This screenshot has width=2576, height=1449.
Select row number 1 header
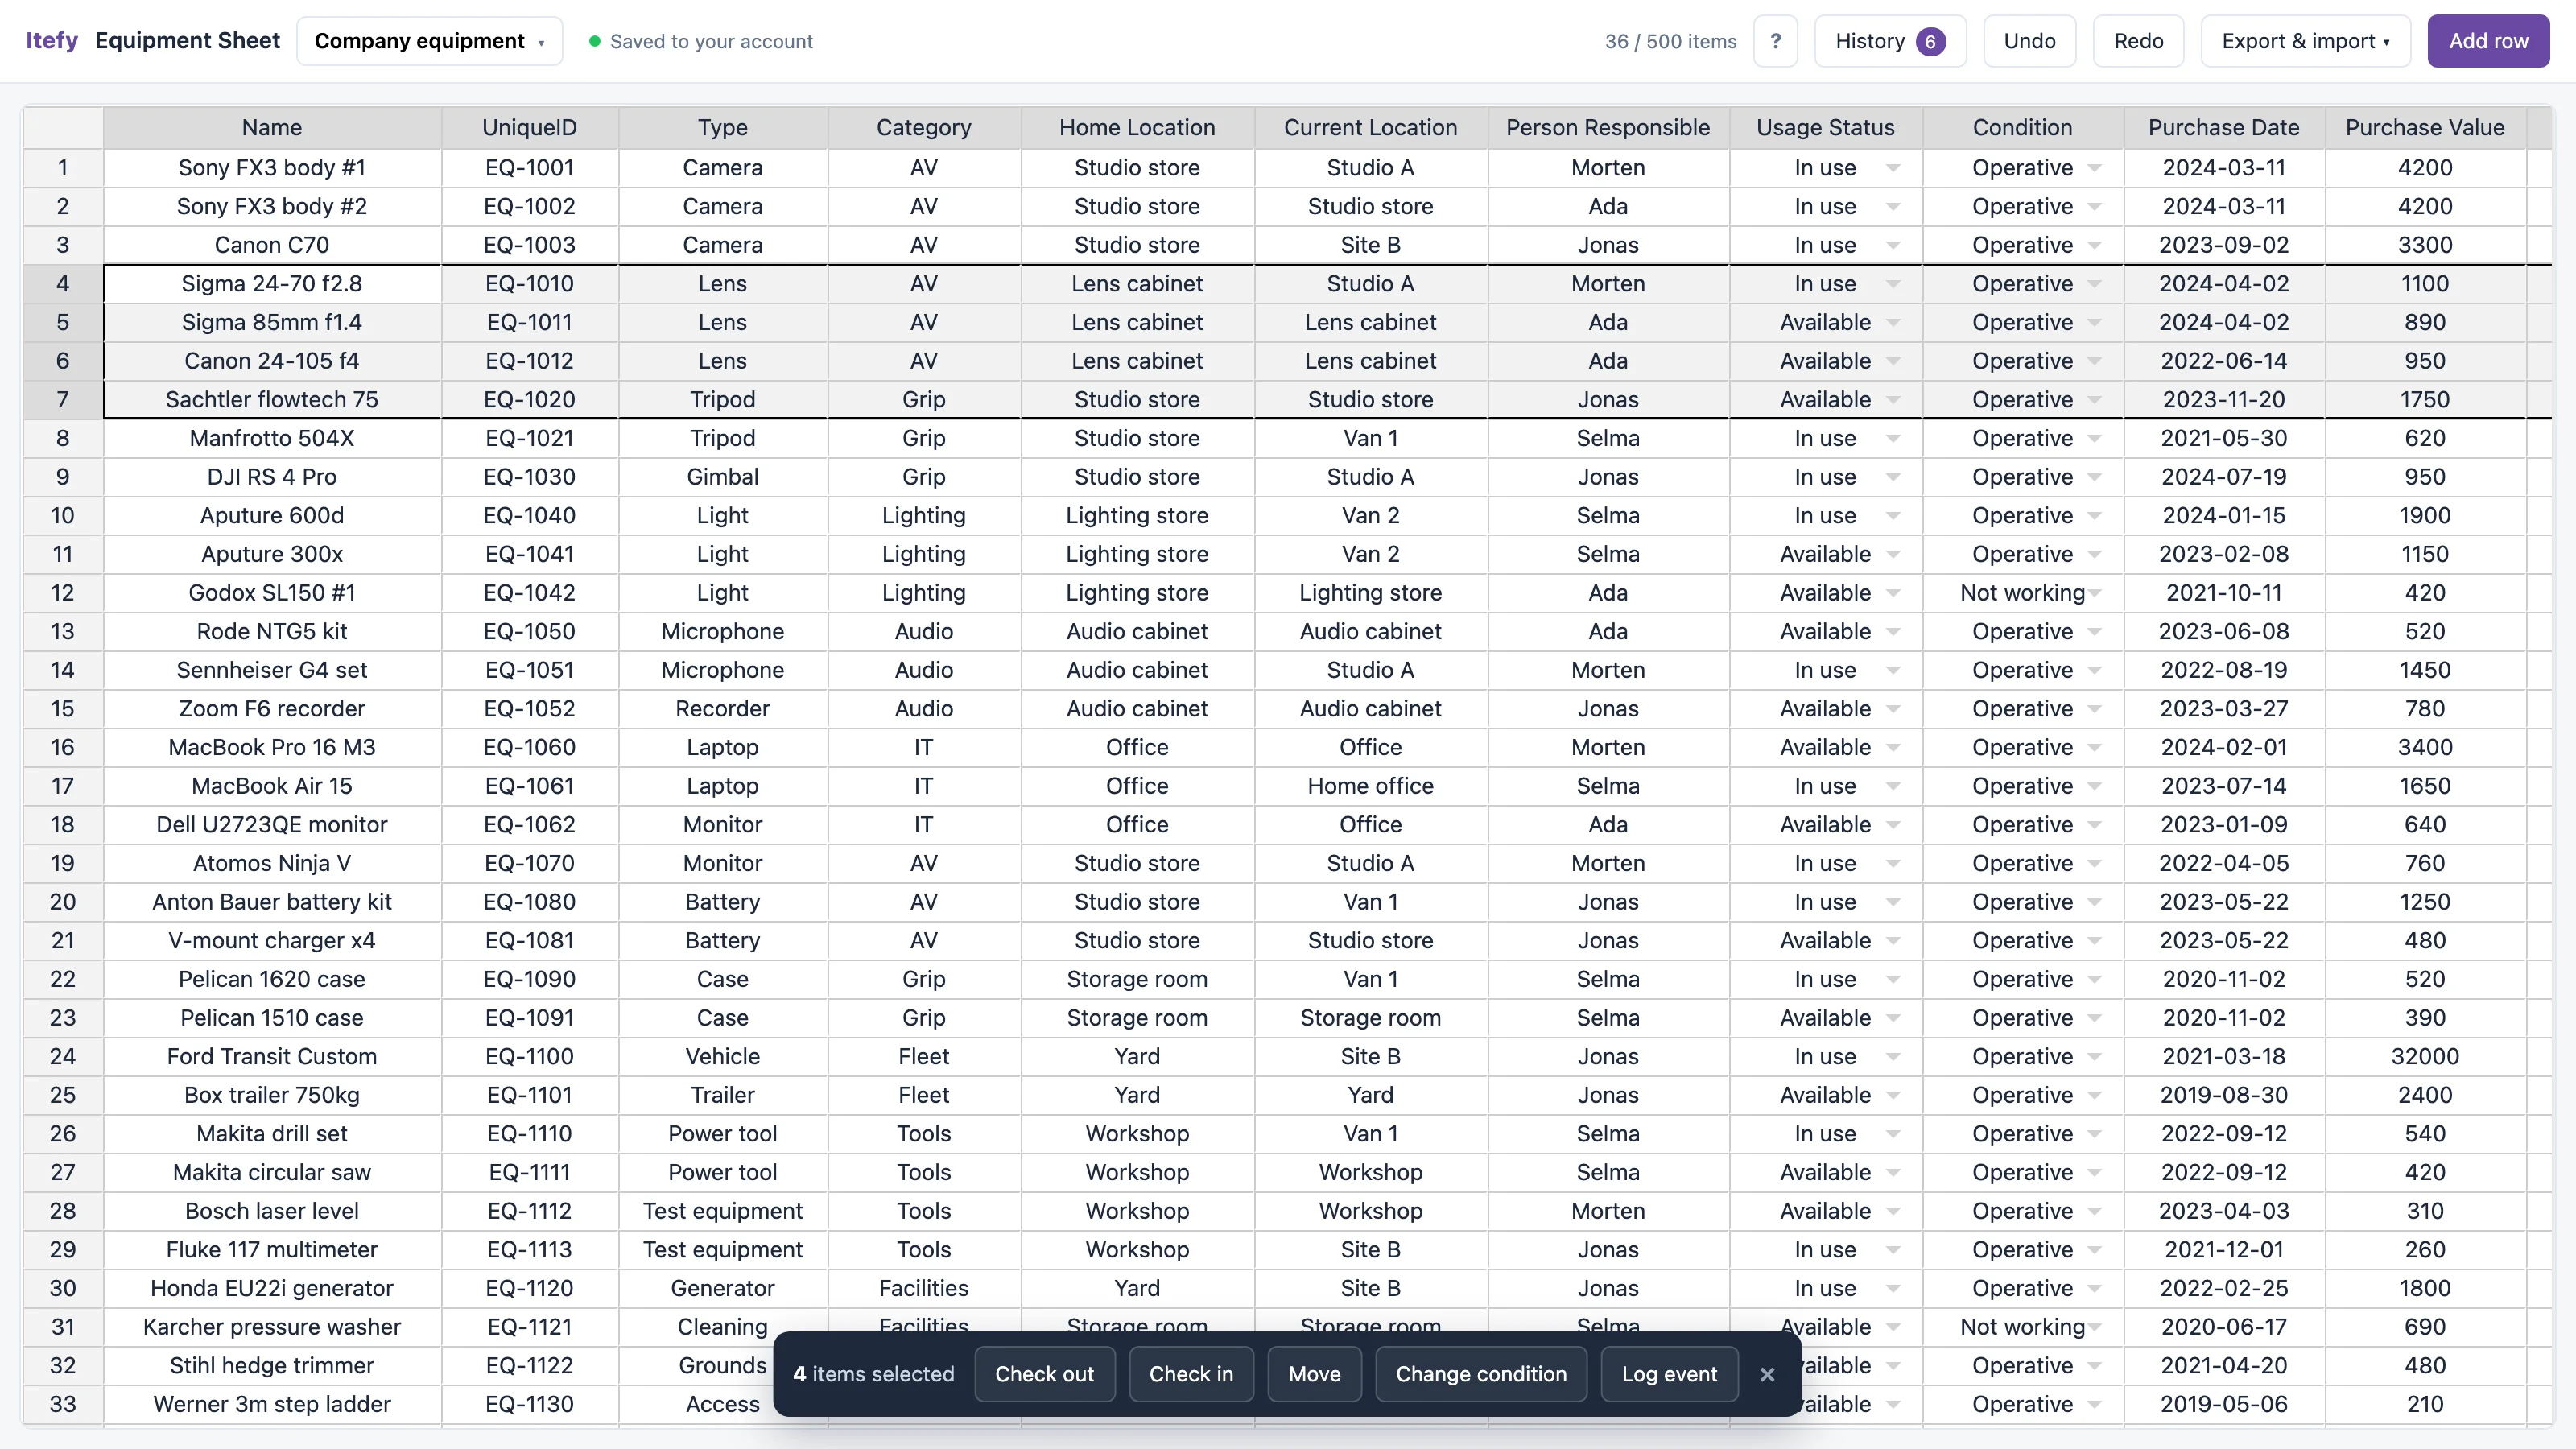pos(63,168)
